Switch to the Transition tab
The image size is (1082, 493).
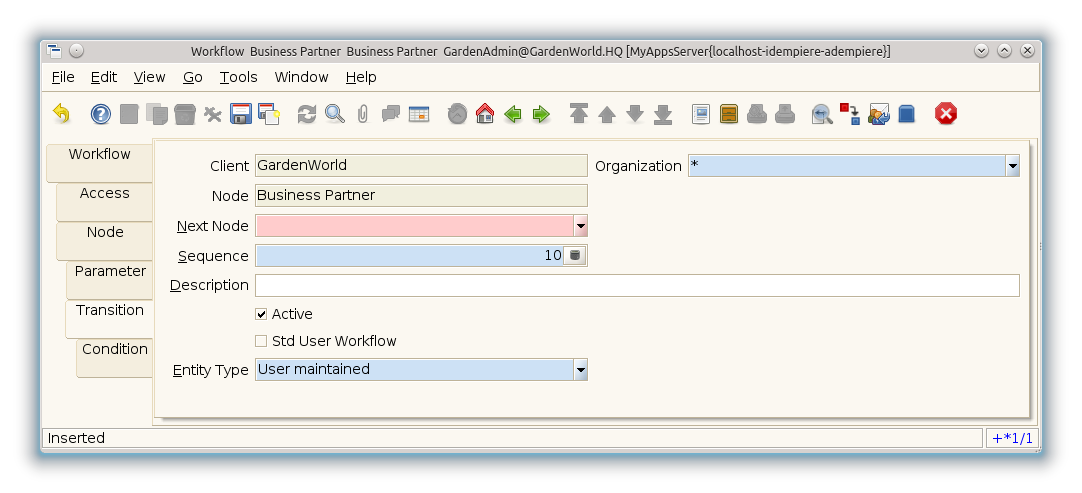point(110,311)
